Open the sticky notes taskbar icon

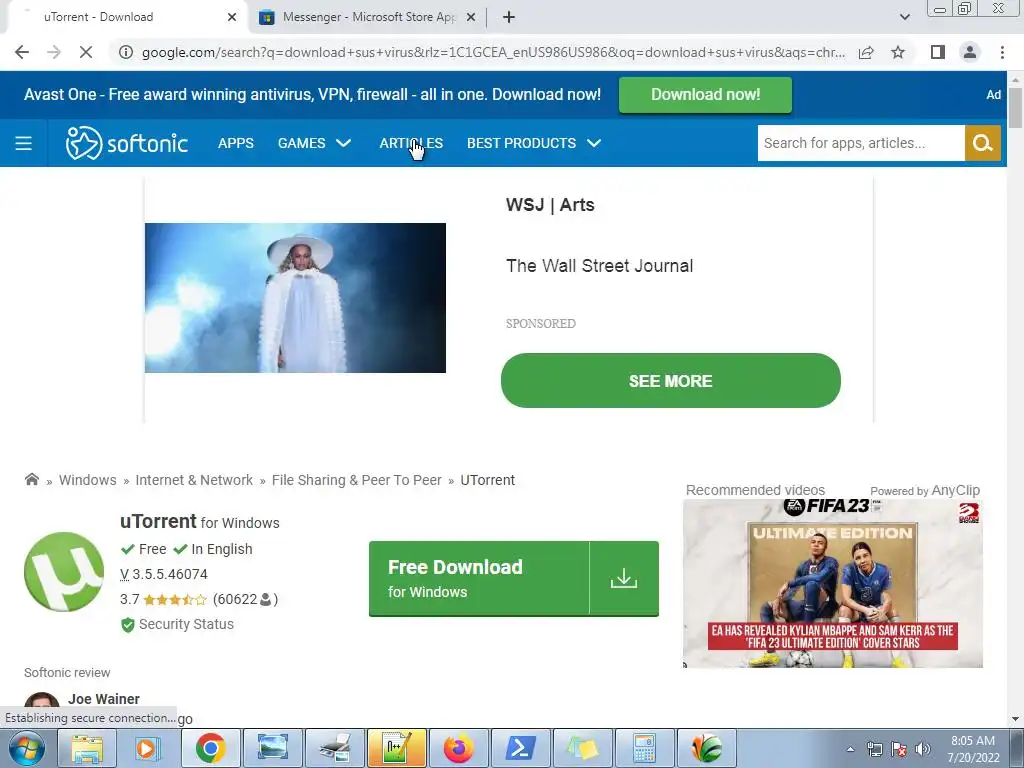click(582, 748)
